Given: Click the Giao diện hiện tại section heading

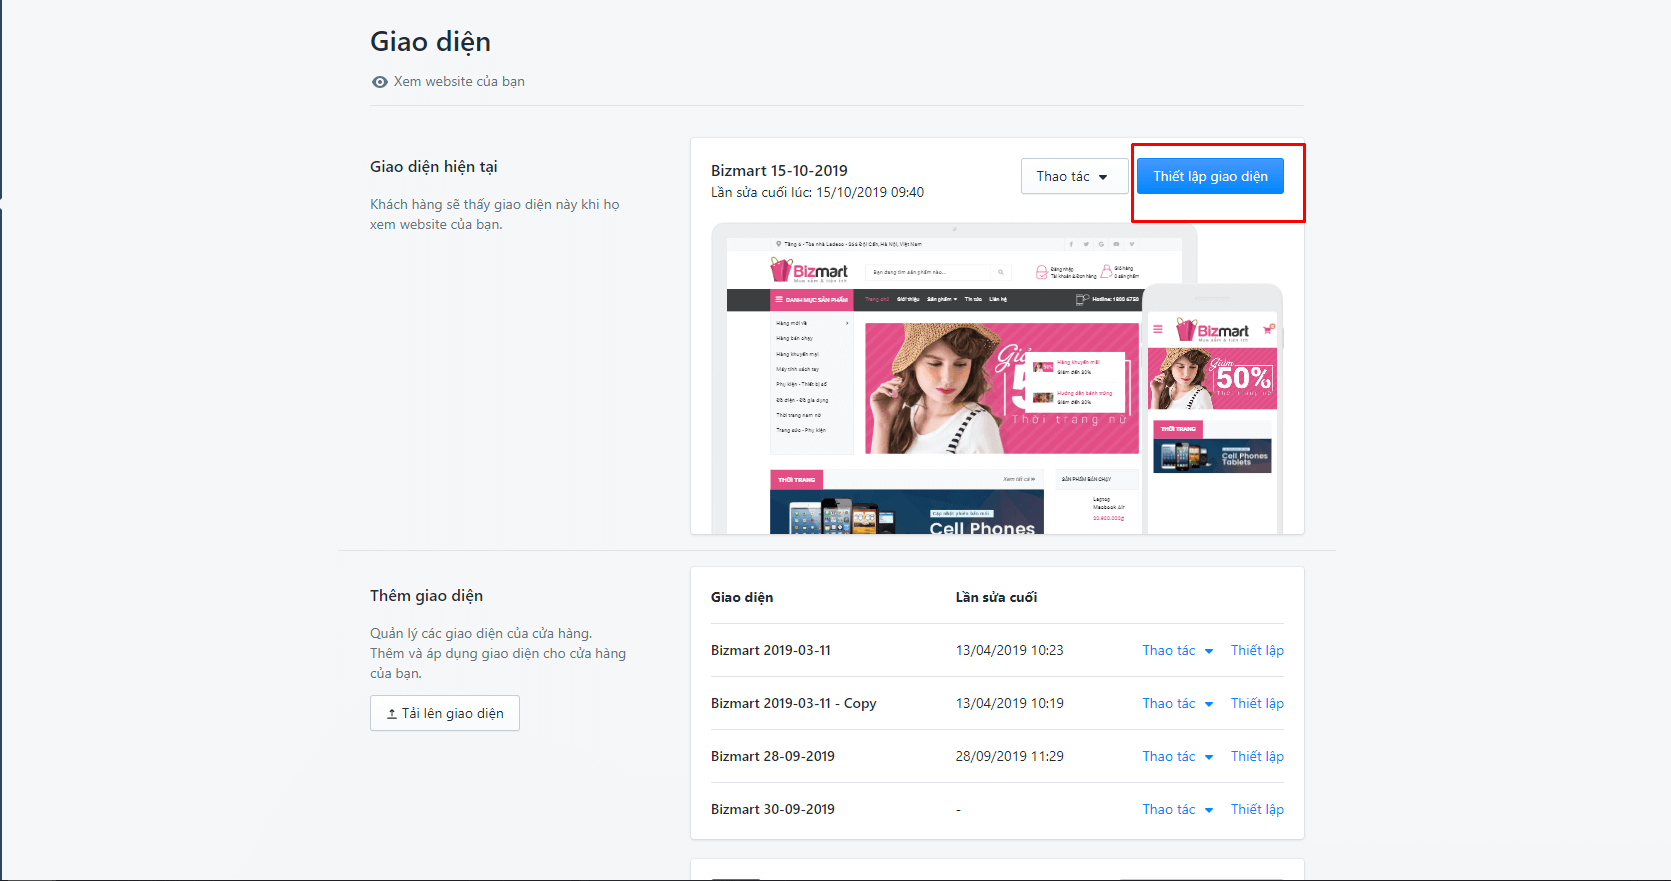Looking at the screenshot, I should point(434,167).
